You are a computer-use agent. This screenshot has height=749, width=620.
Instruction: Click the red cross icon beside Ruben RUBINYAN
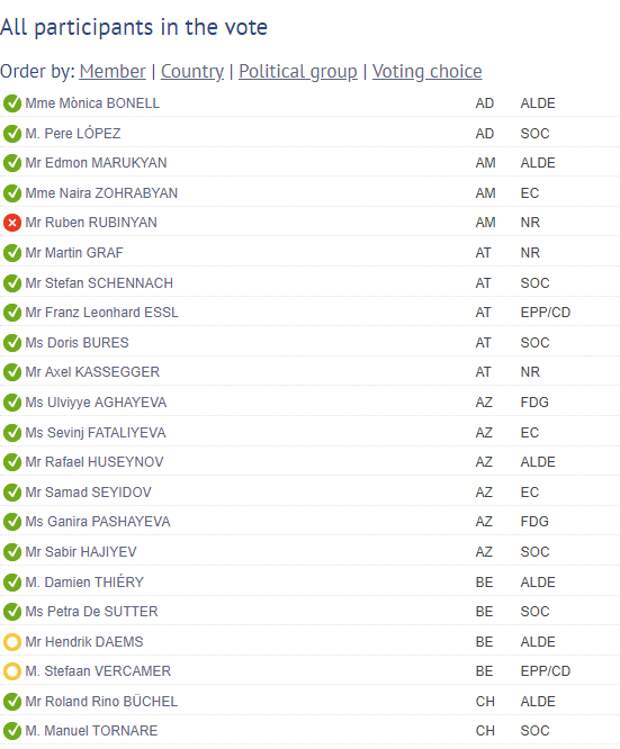pyautogui.click(x=12, y=223)
